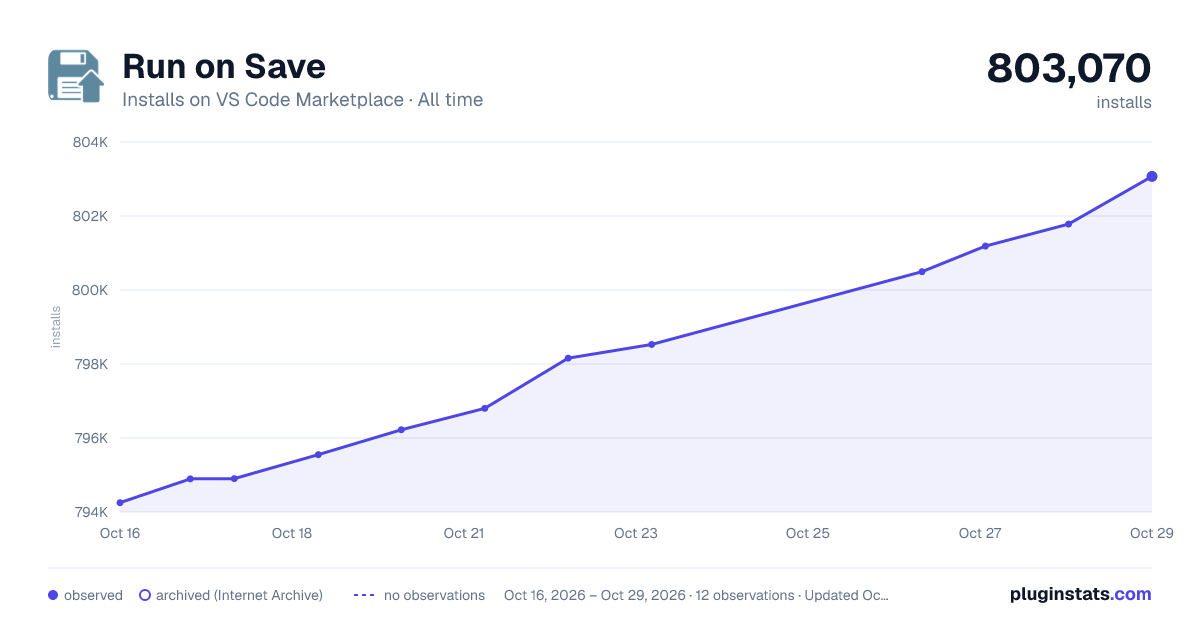Click the 800K y-axis label
The height and width of the screenshot is (630, 1200).
(x=90, y=290)
